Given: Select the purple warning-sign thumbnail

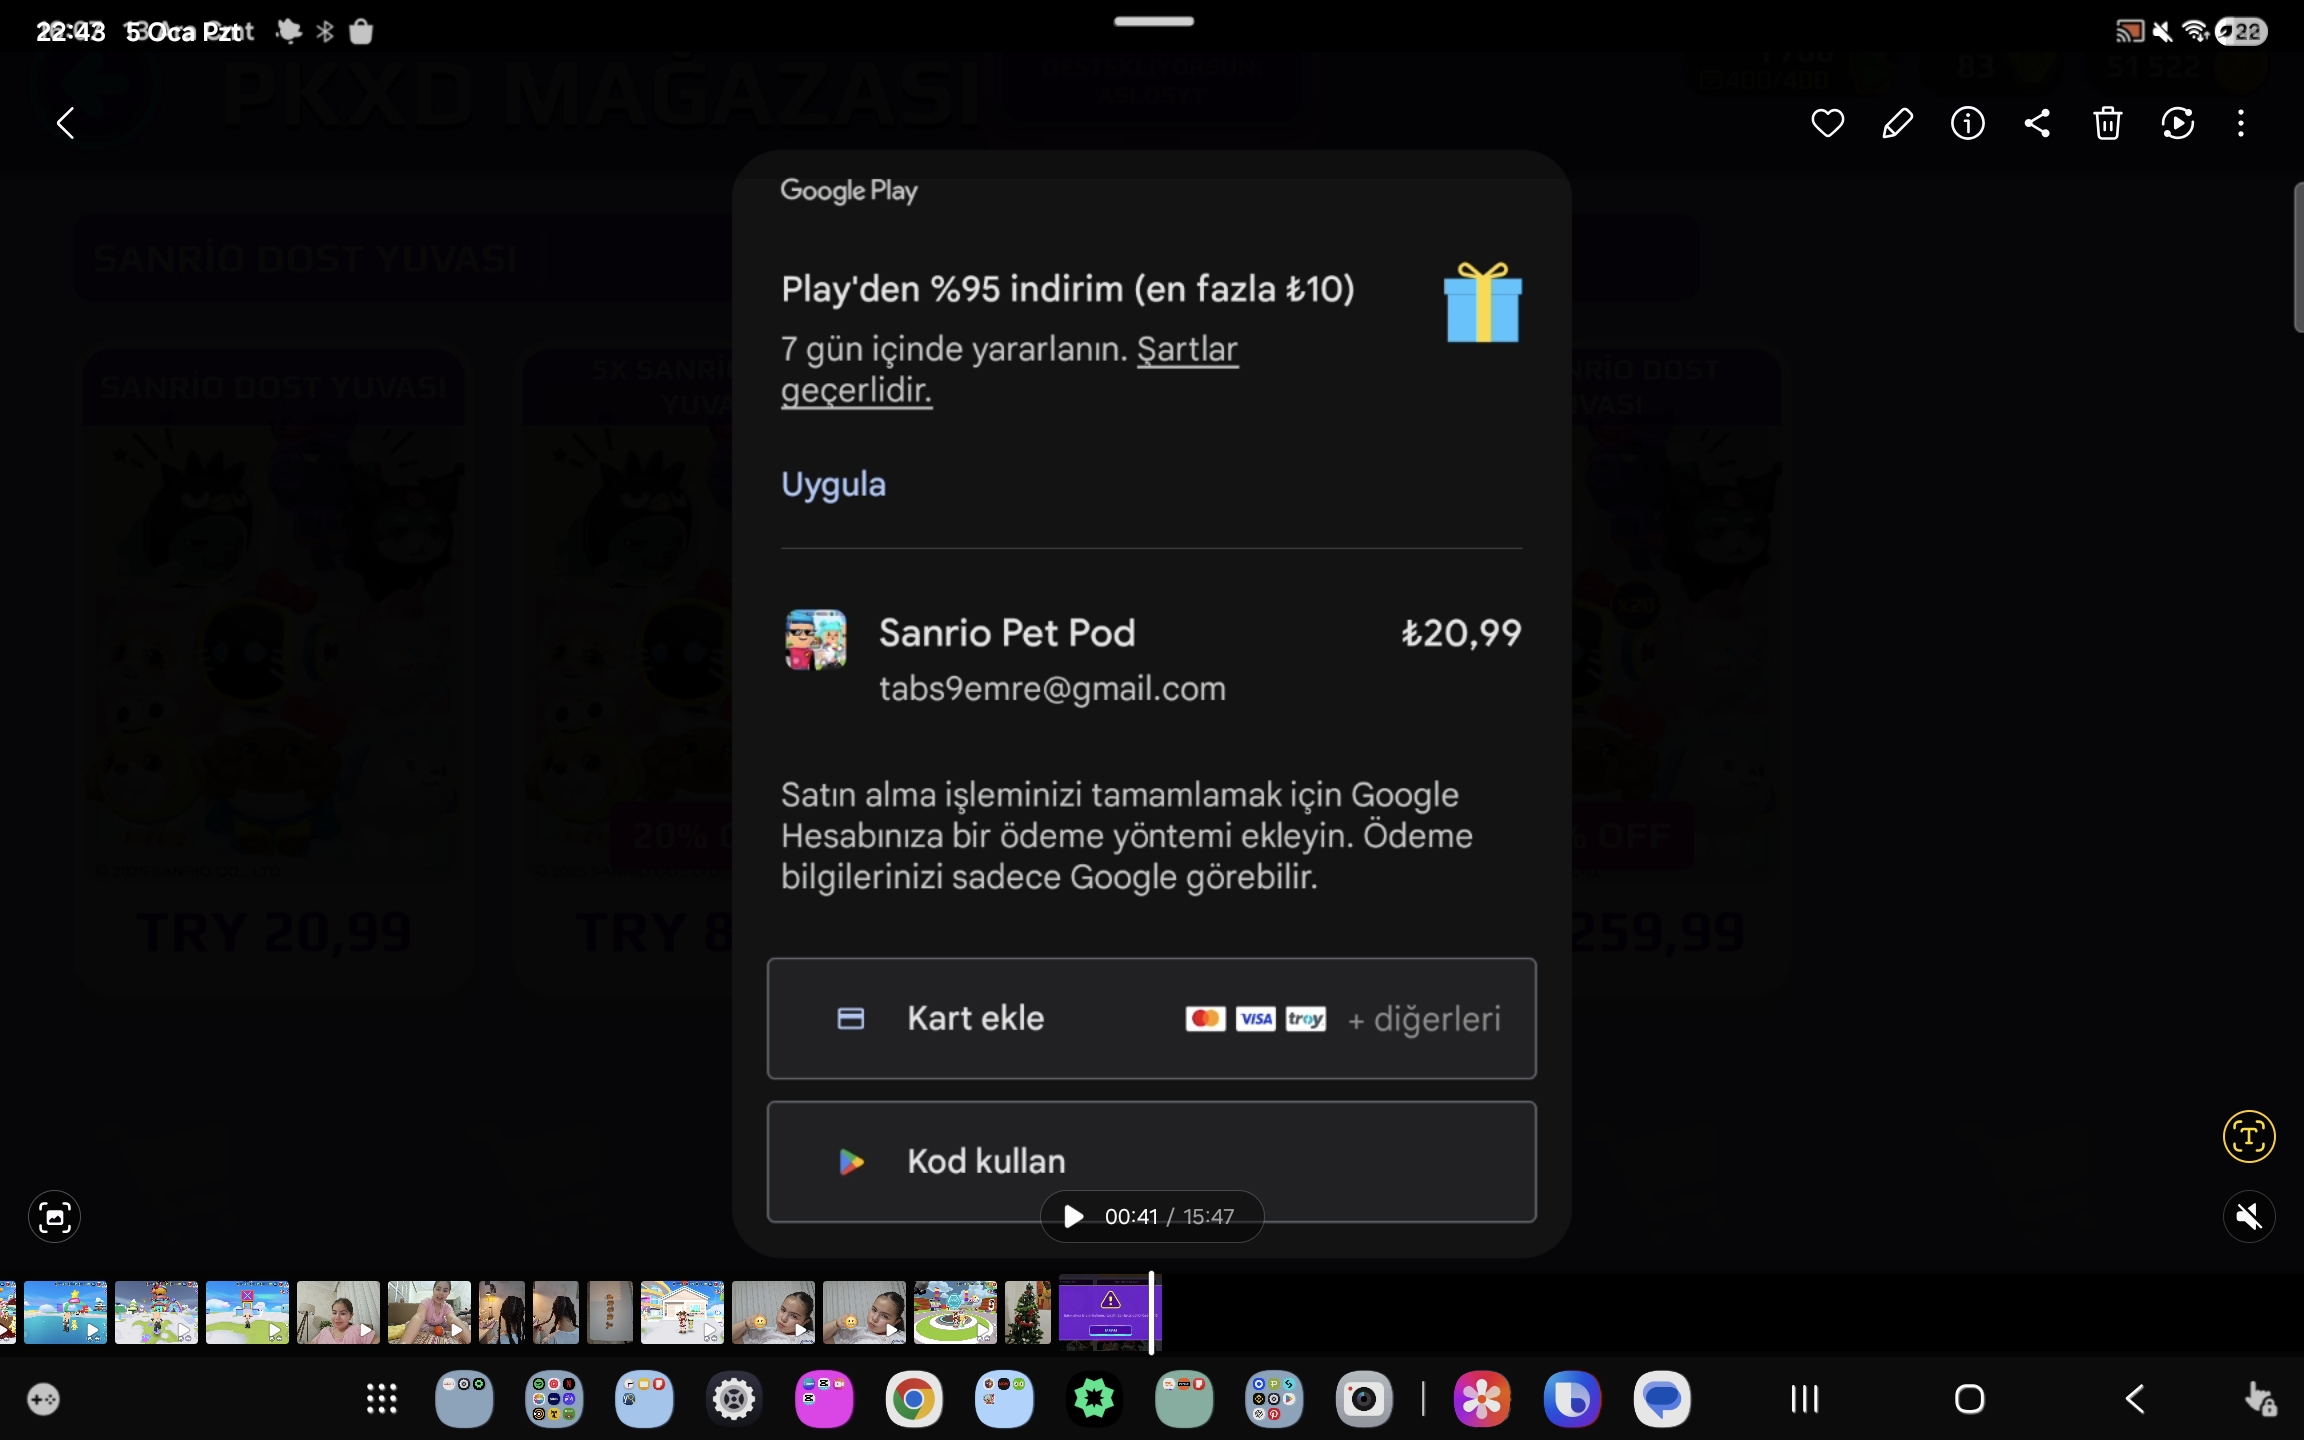Looking at the screenshot, I should point(1108,1312).
